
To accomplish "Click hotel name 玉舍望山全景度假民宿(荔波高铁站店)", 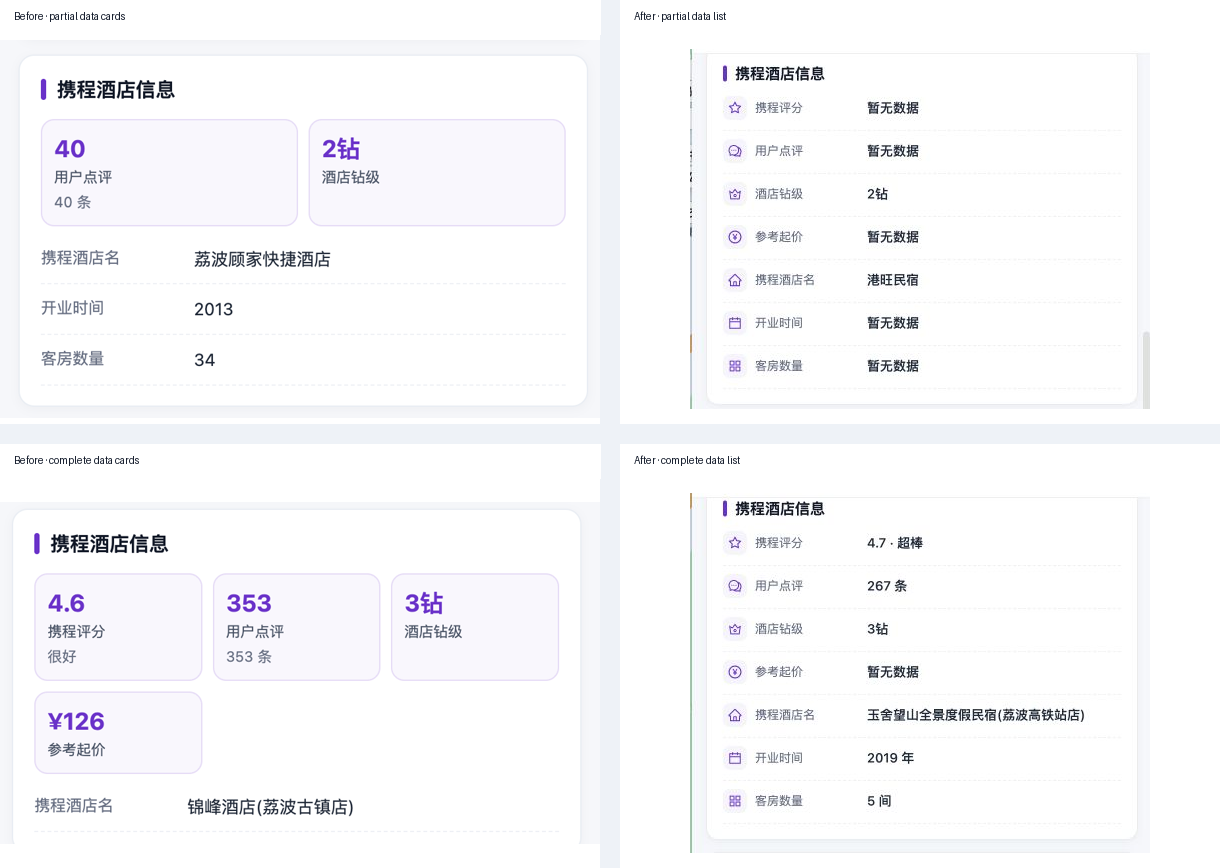I will [x=976, y=715].
